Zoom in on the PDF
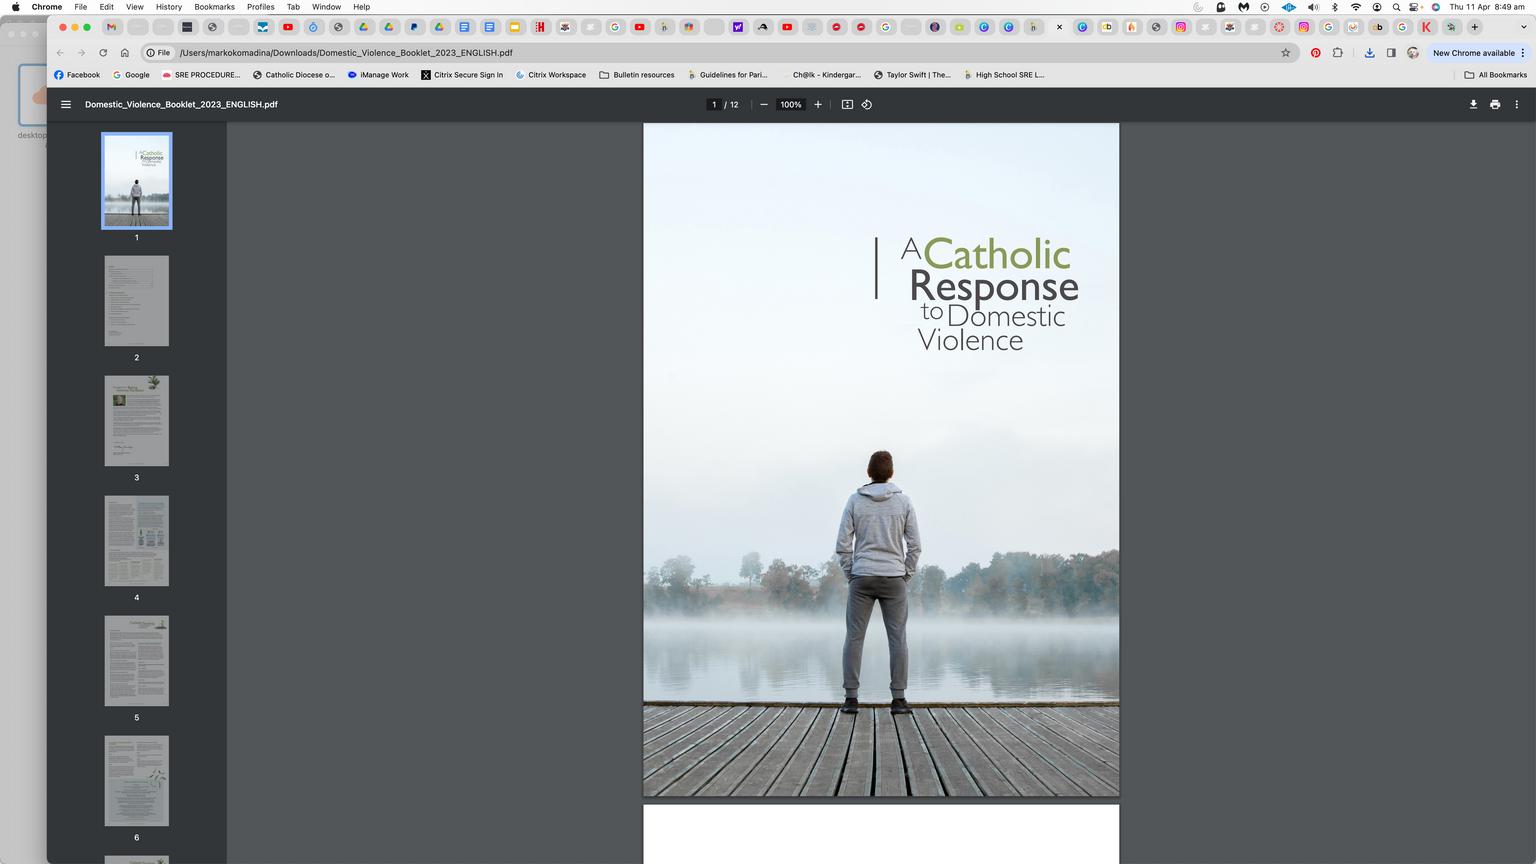 pyautogui.click(x=818, y=104)
